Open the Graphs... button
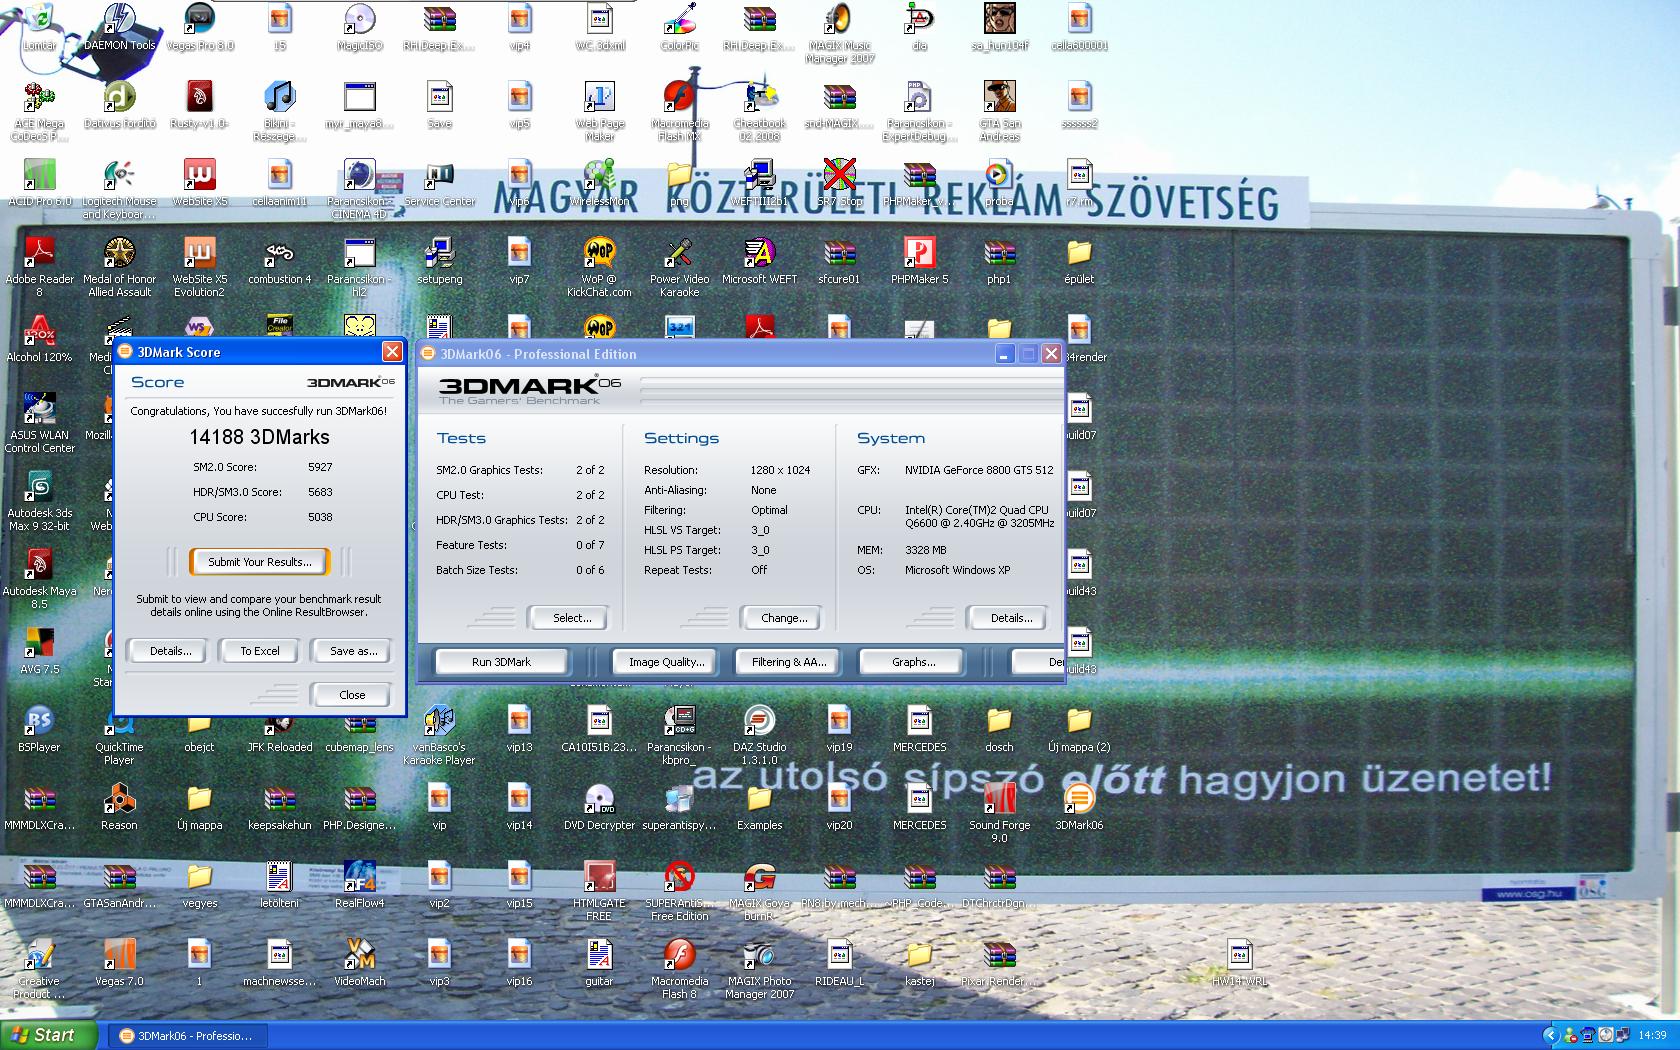This screenshot has height=1050, width=1680. click(x=913, y=662)
